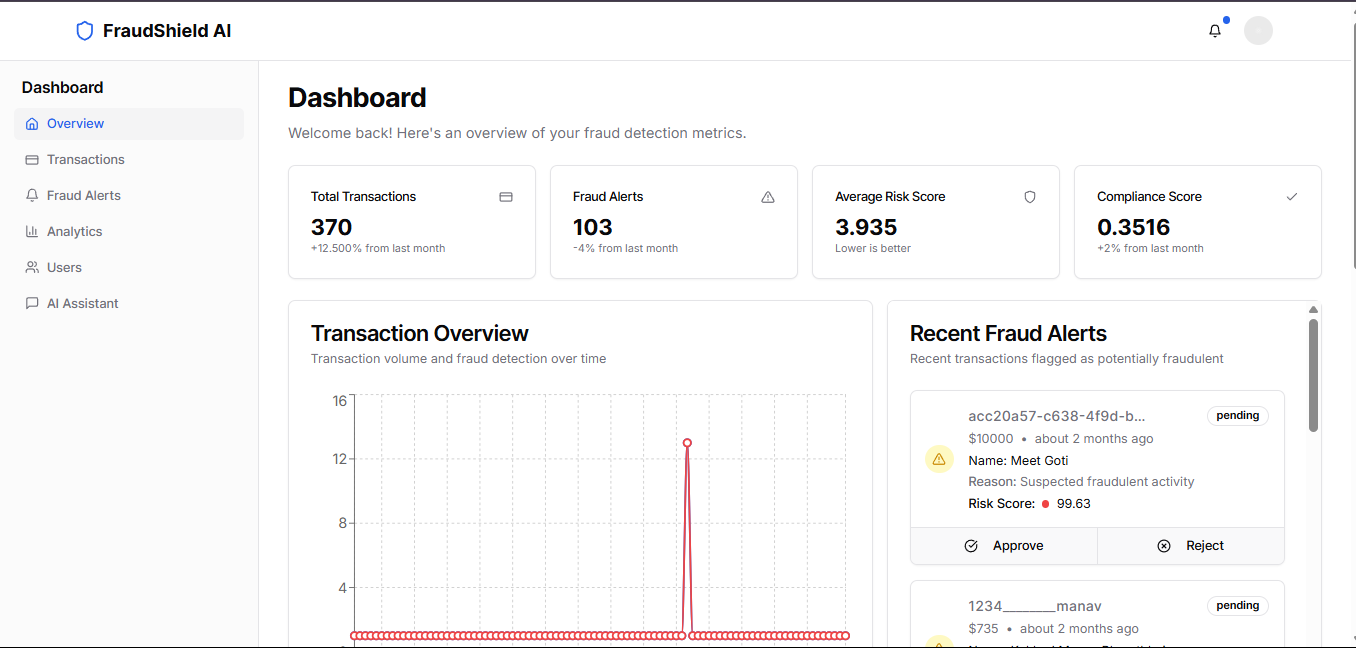Open the notifications bell
This screenshot has width=1356, height=648.
coord(1215,31)
